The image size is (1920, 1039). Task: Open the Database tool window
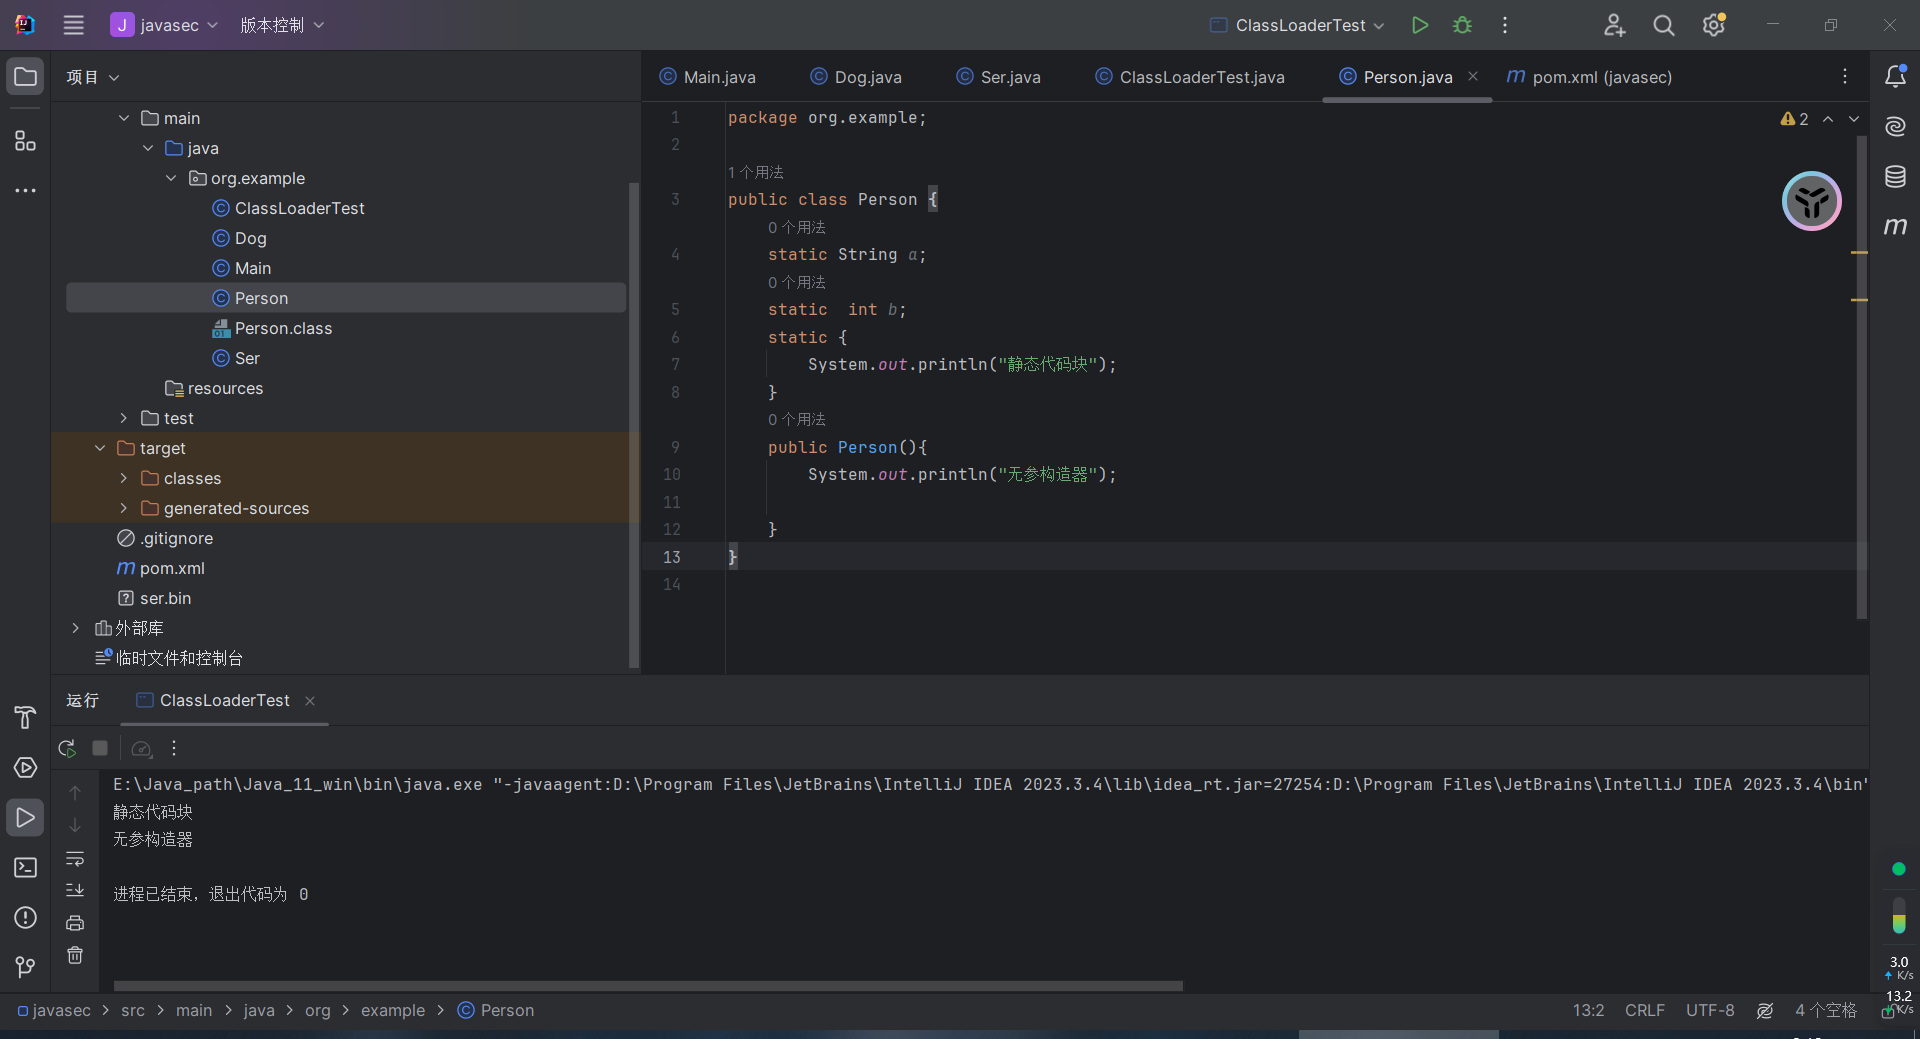tap(1895, 177)
